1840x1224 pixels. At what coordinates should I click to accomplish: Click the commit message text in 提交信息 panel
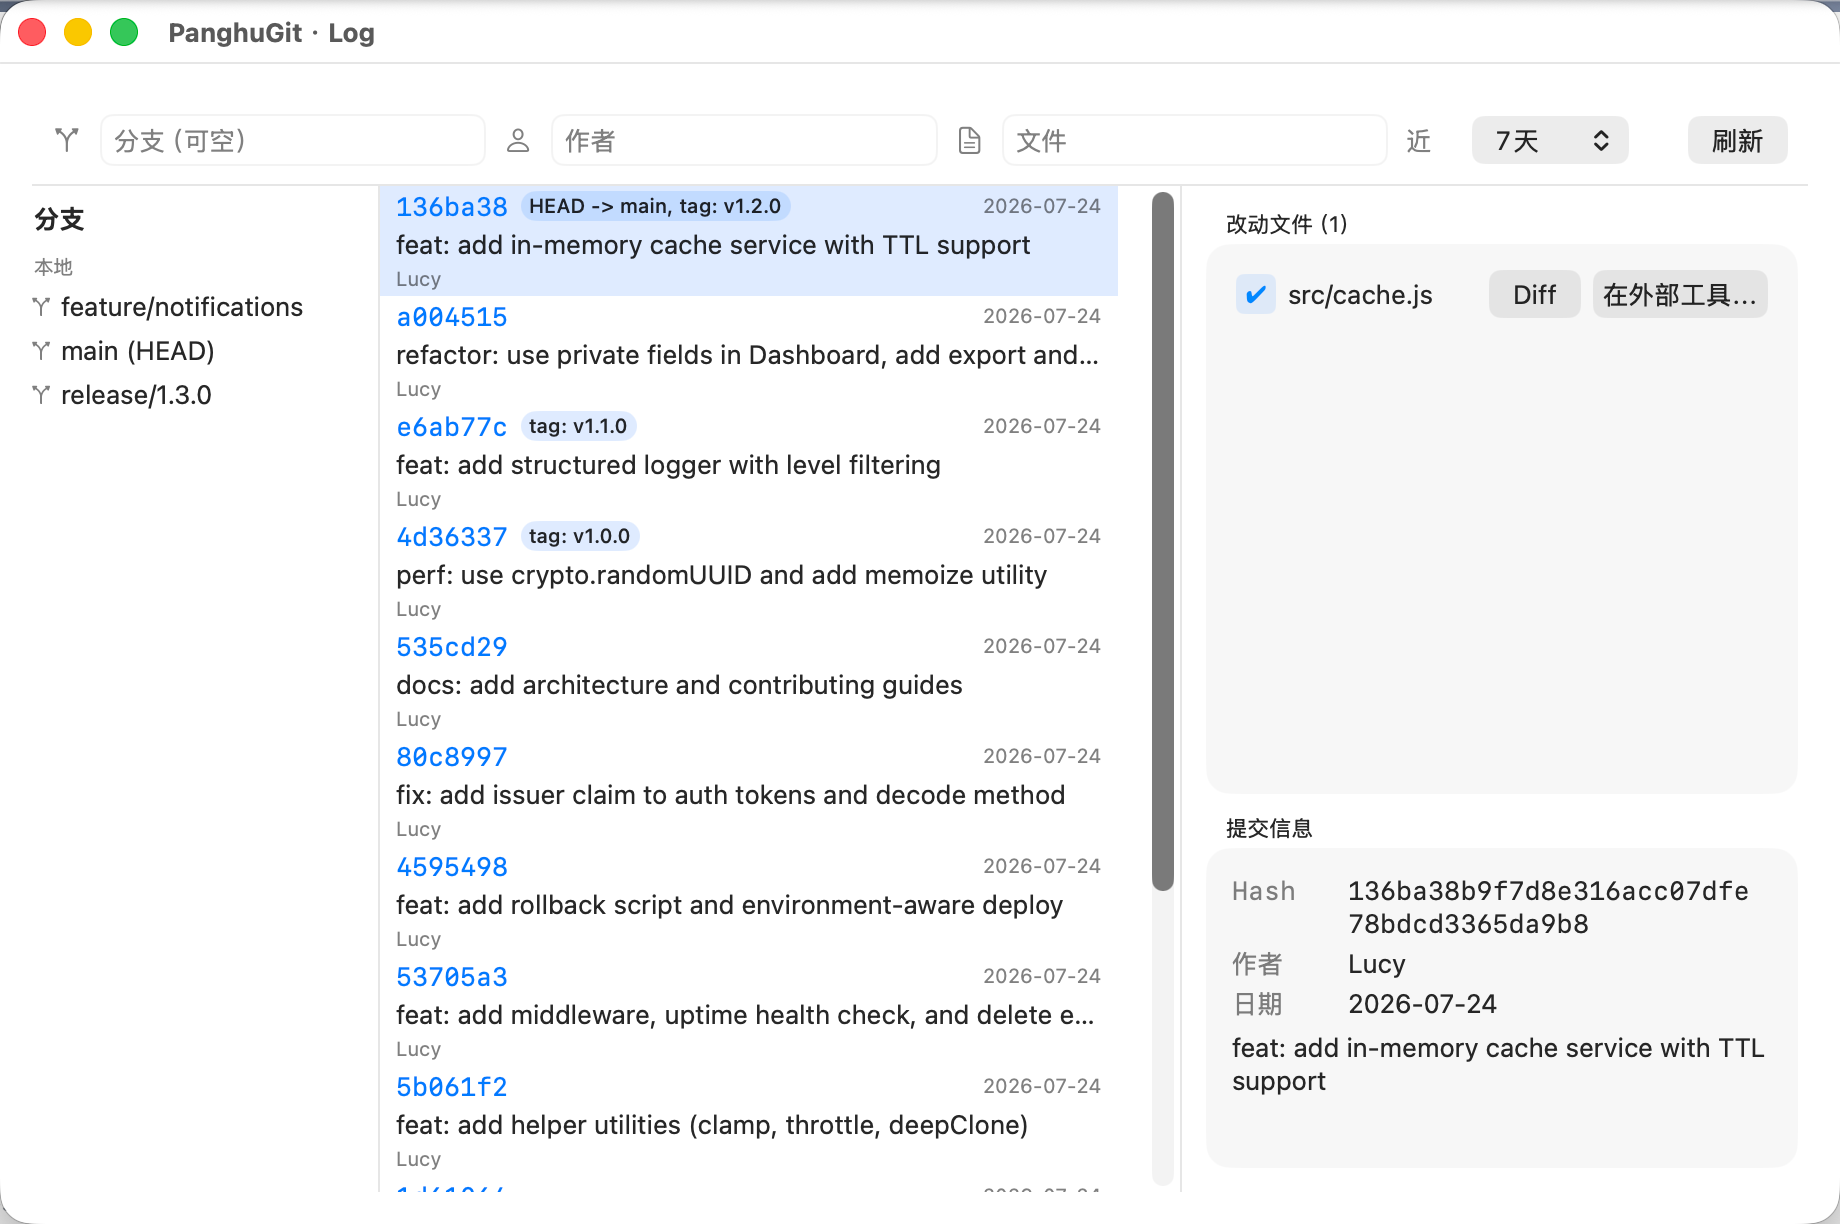tap(1498, 1064)
